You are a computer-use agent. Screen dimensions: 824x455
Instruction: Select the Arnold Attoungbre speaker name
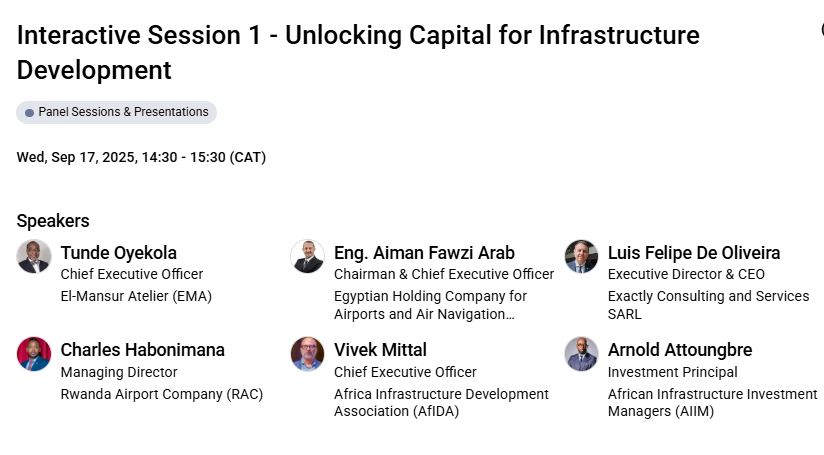[680, 350]
